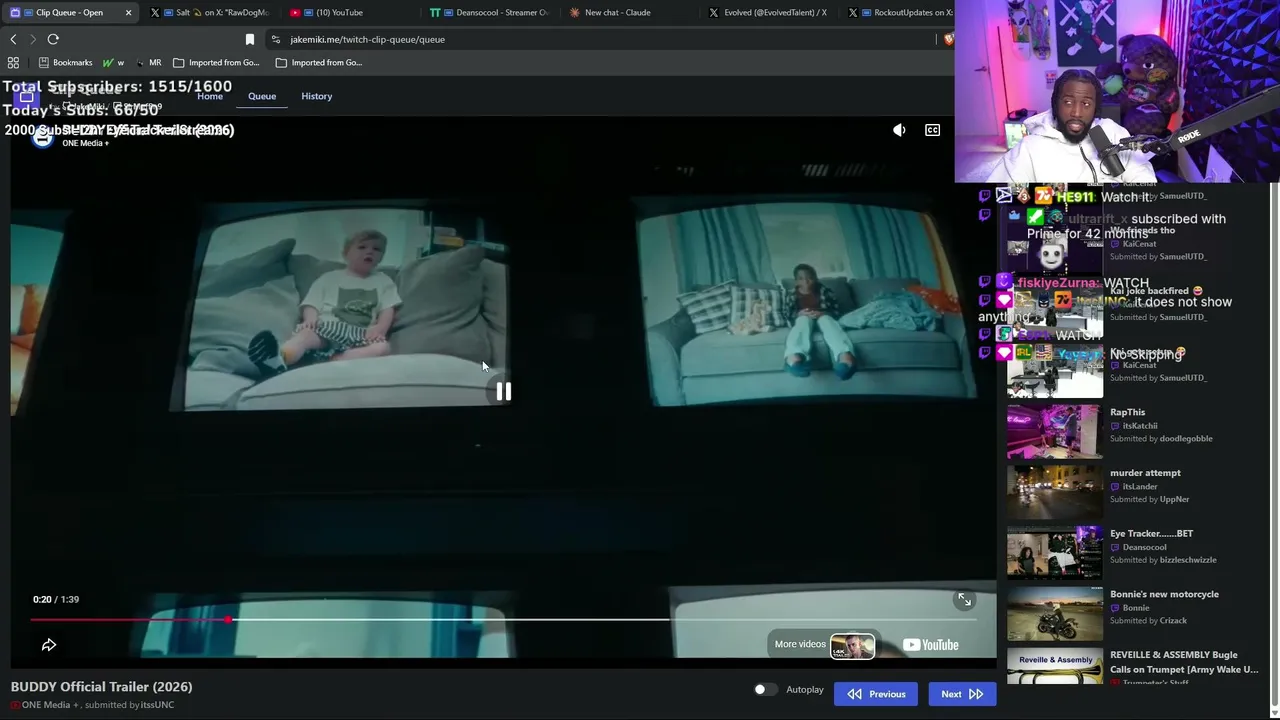1280x720 pixels.
Task: Switch to the Salt on X browser tab
Action: (210, 12)
